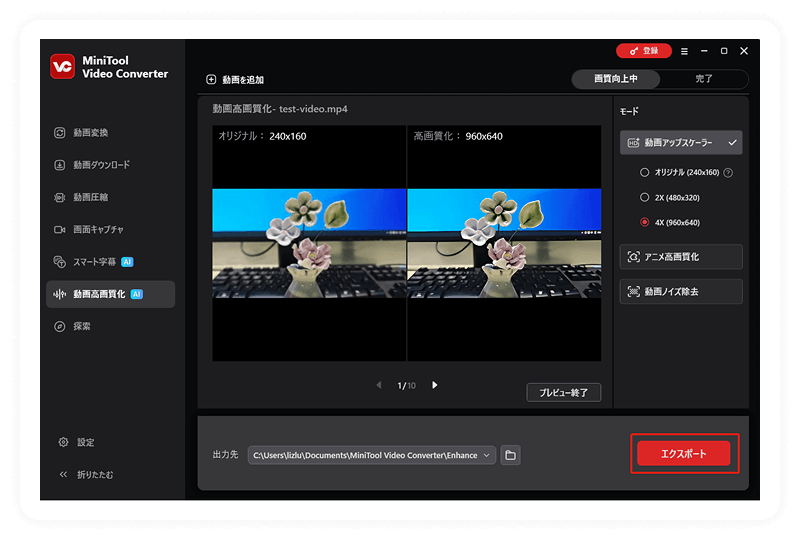Click the 1/10 frame counter
Viewport: 800px width, 540px height.
[407, 385]
